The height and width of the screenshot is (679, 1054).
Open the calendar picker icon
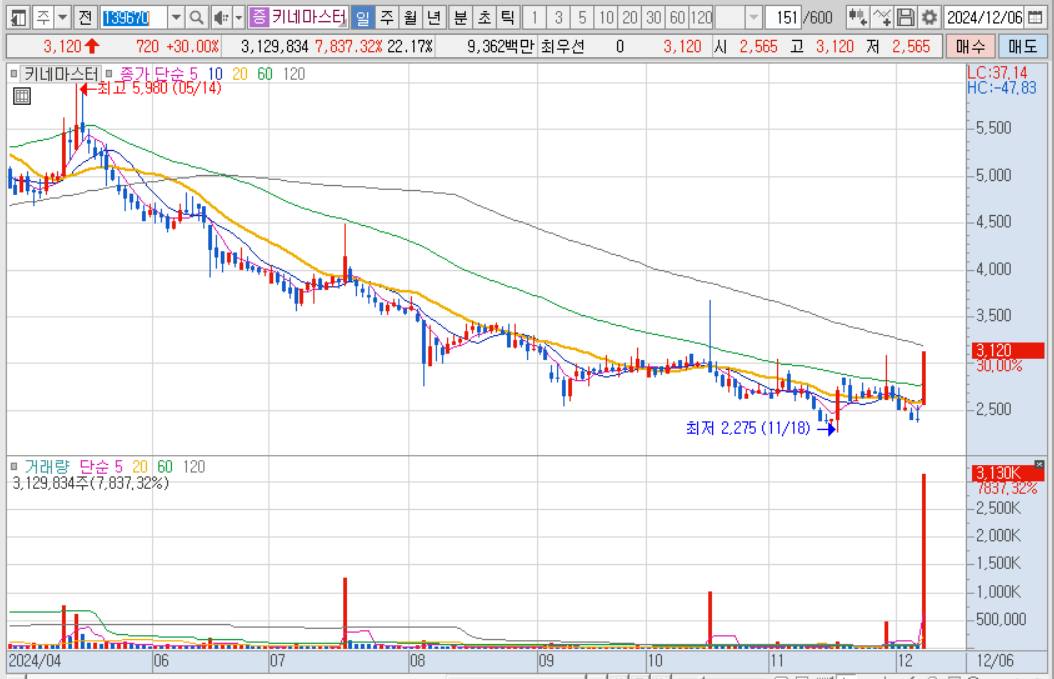1035,17
